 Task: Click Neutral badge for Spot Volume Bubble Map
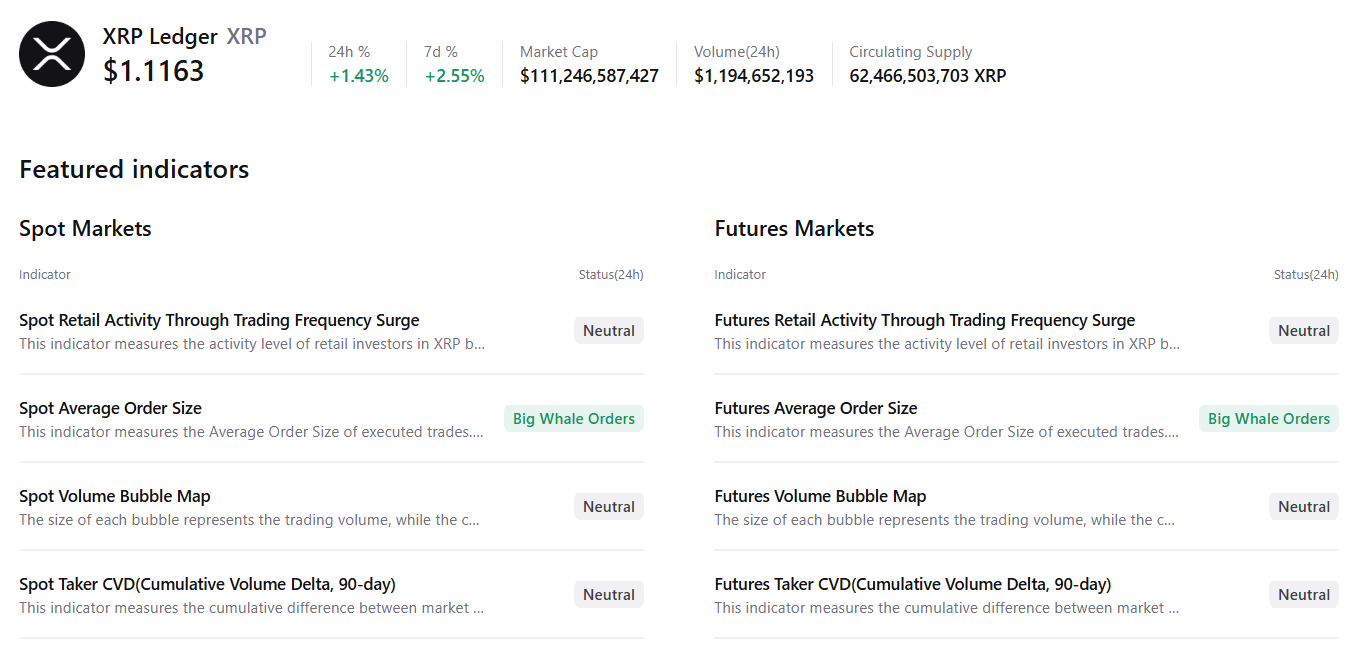tap(609, 507)
